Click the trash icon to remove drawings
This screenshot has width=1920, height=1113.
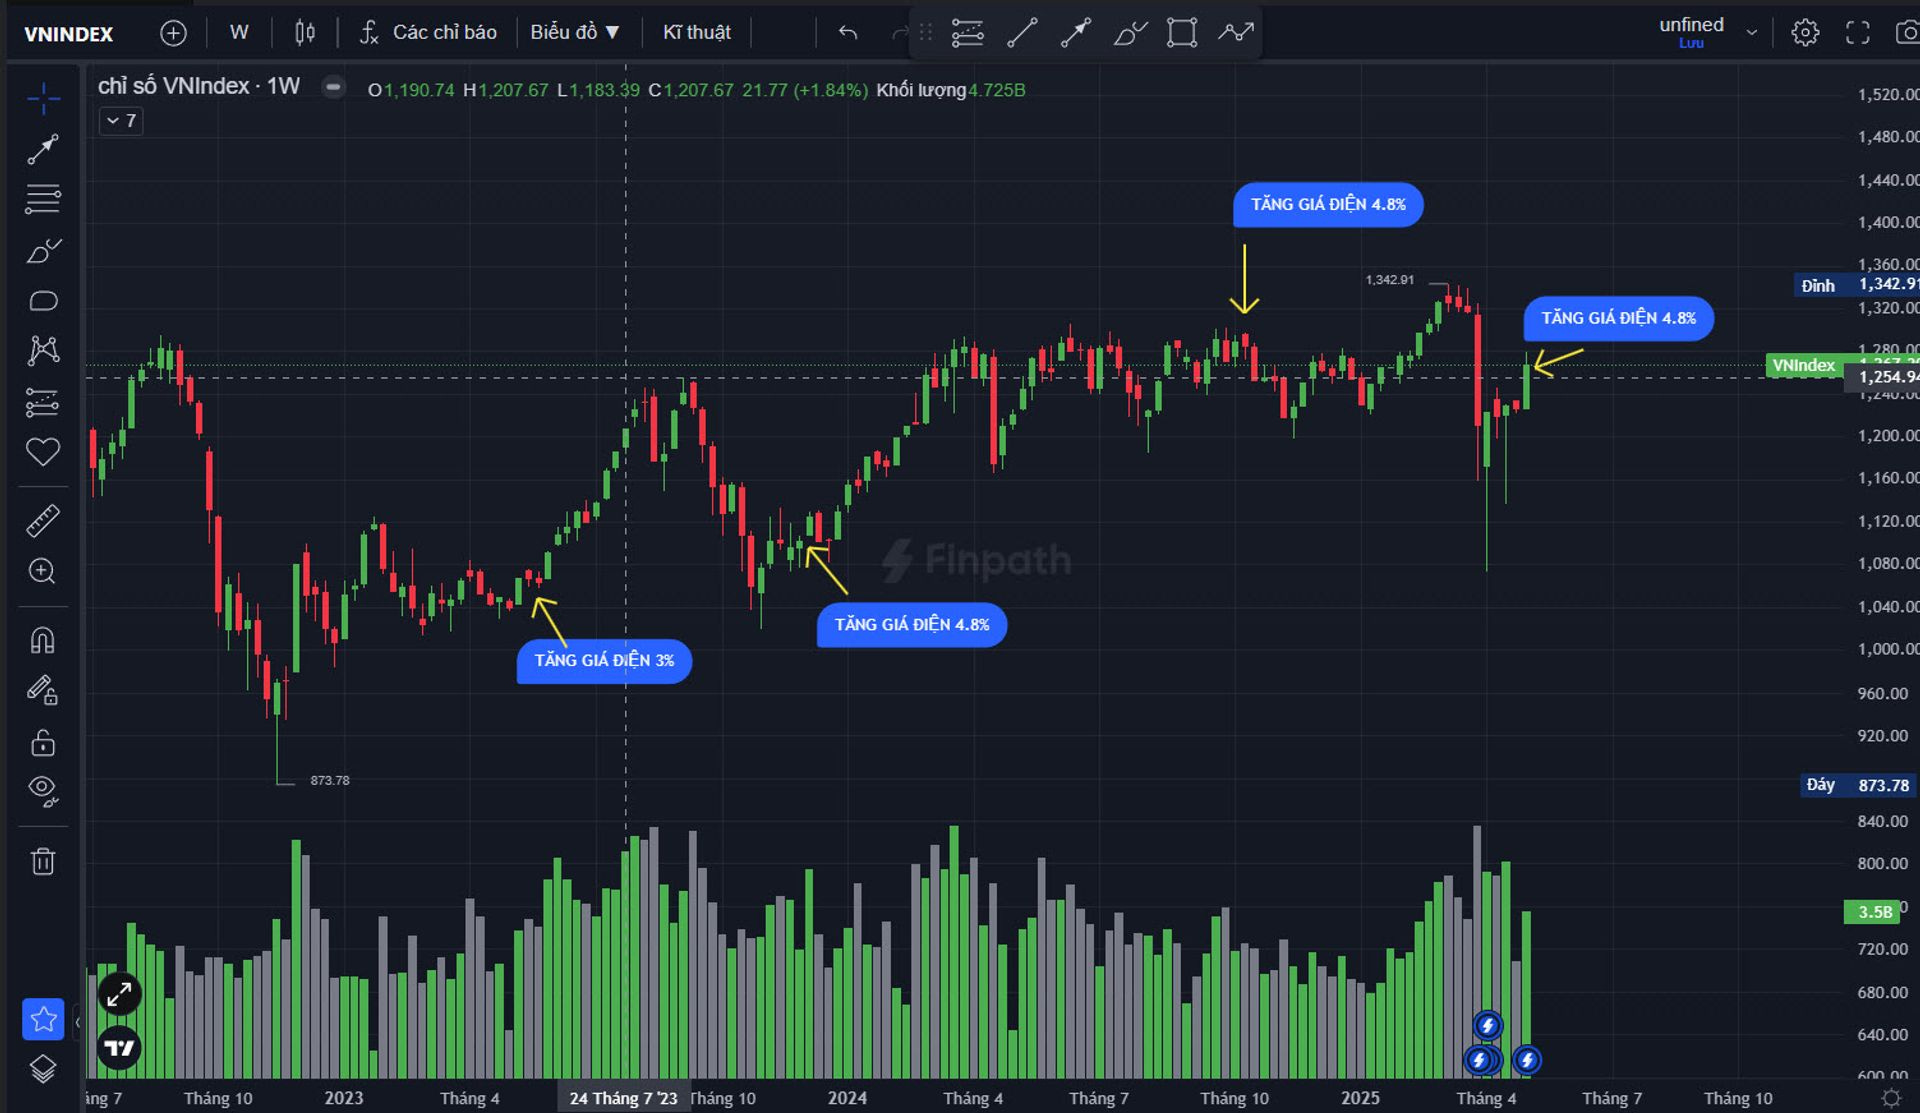(x=42, y=861)
